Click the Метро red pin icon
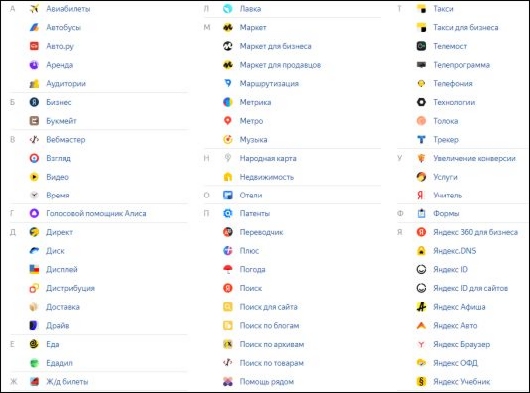 coord(228,121)
